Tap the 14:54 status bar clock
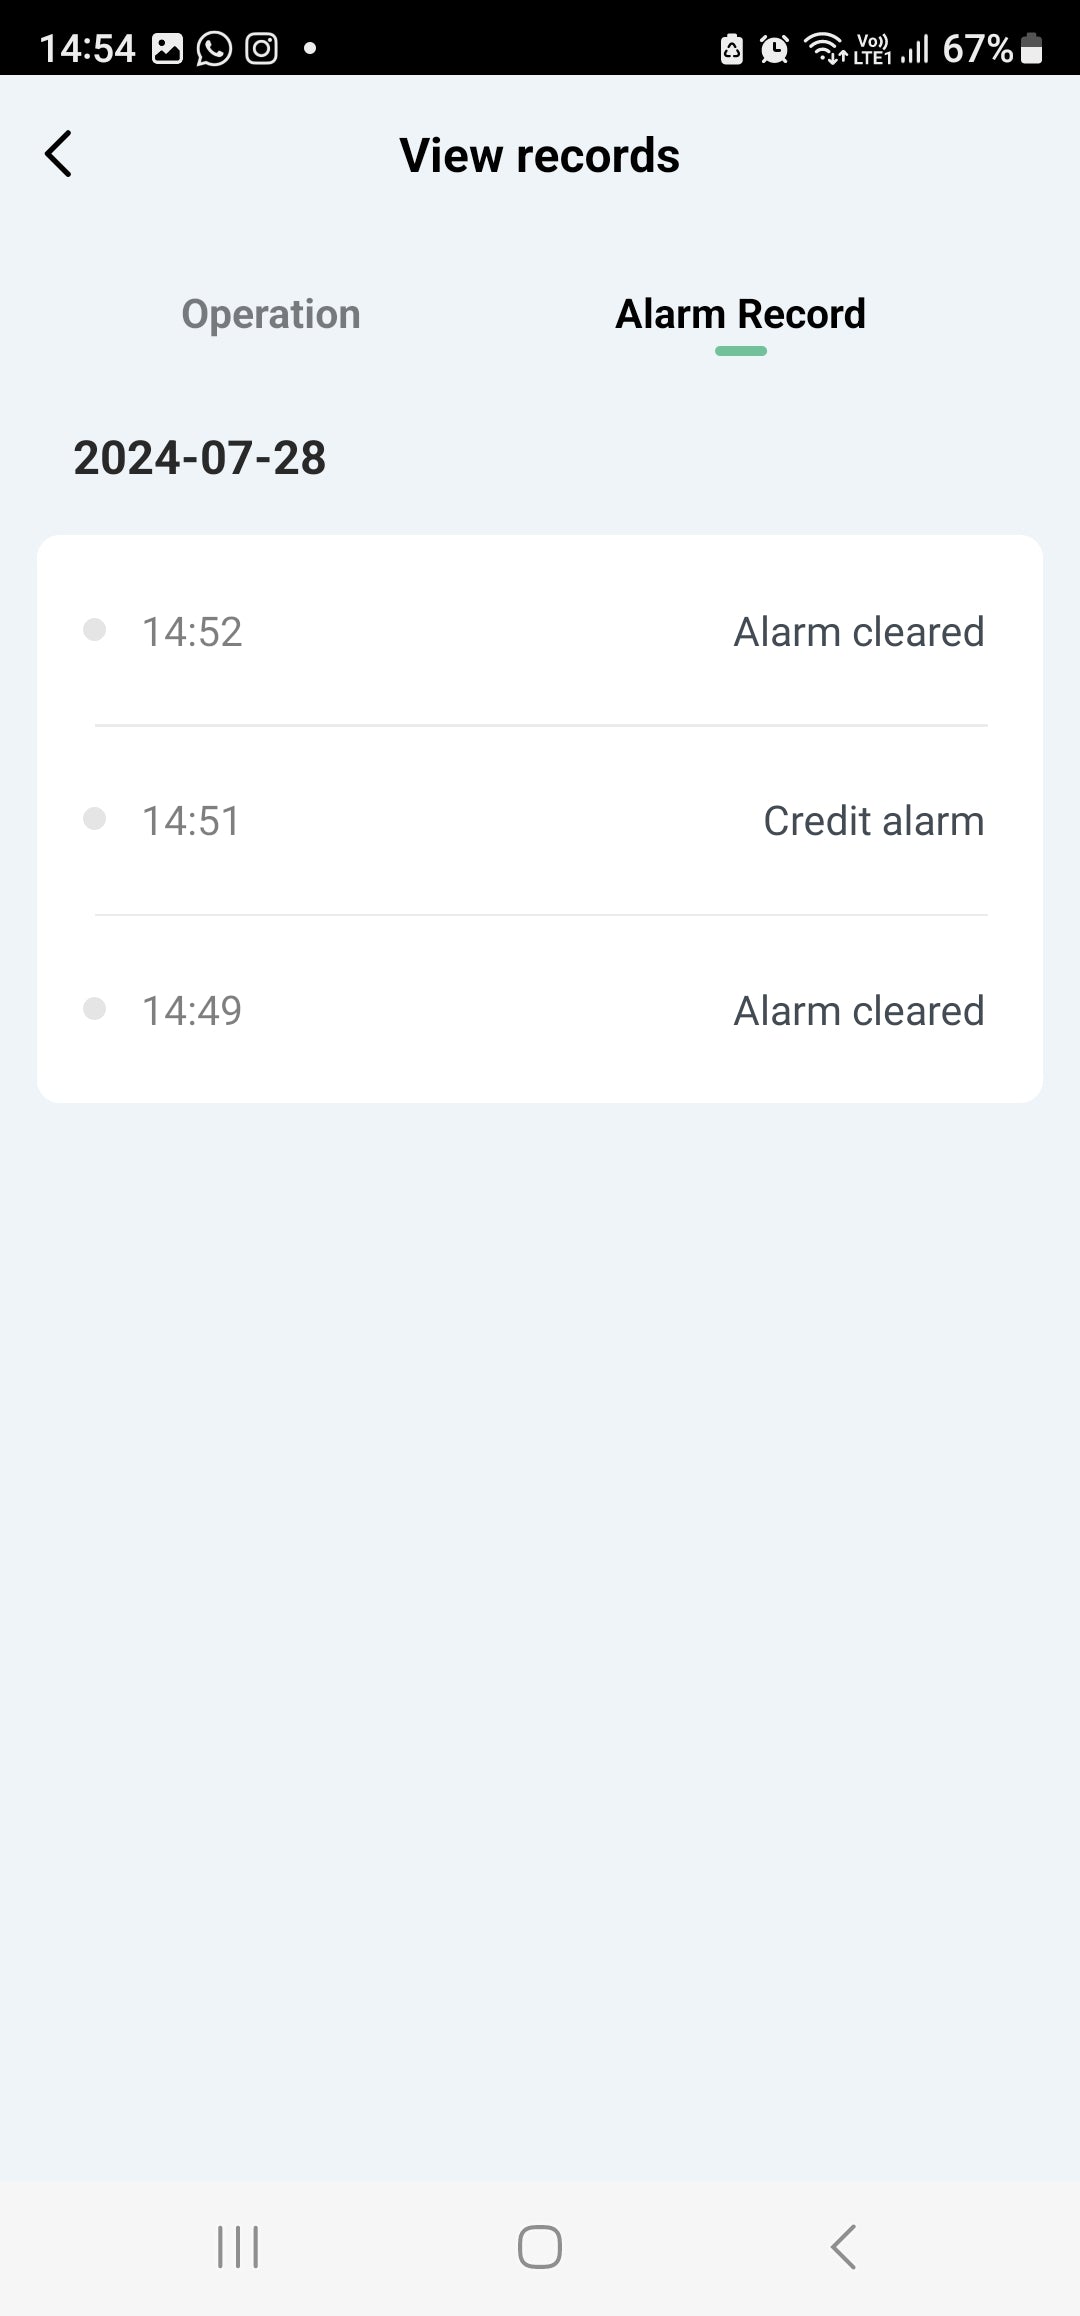 click(x=87, y=48)
